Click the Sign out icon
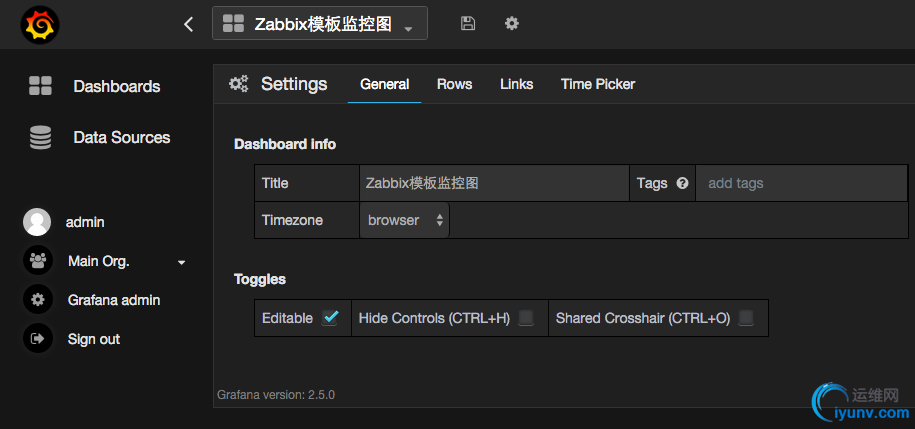The width and height of the screenshot is (915, 429). [x=38, y=339]
